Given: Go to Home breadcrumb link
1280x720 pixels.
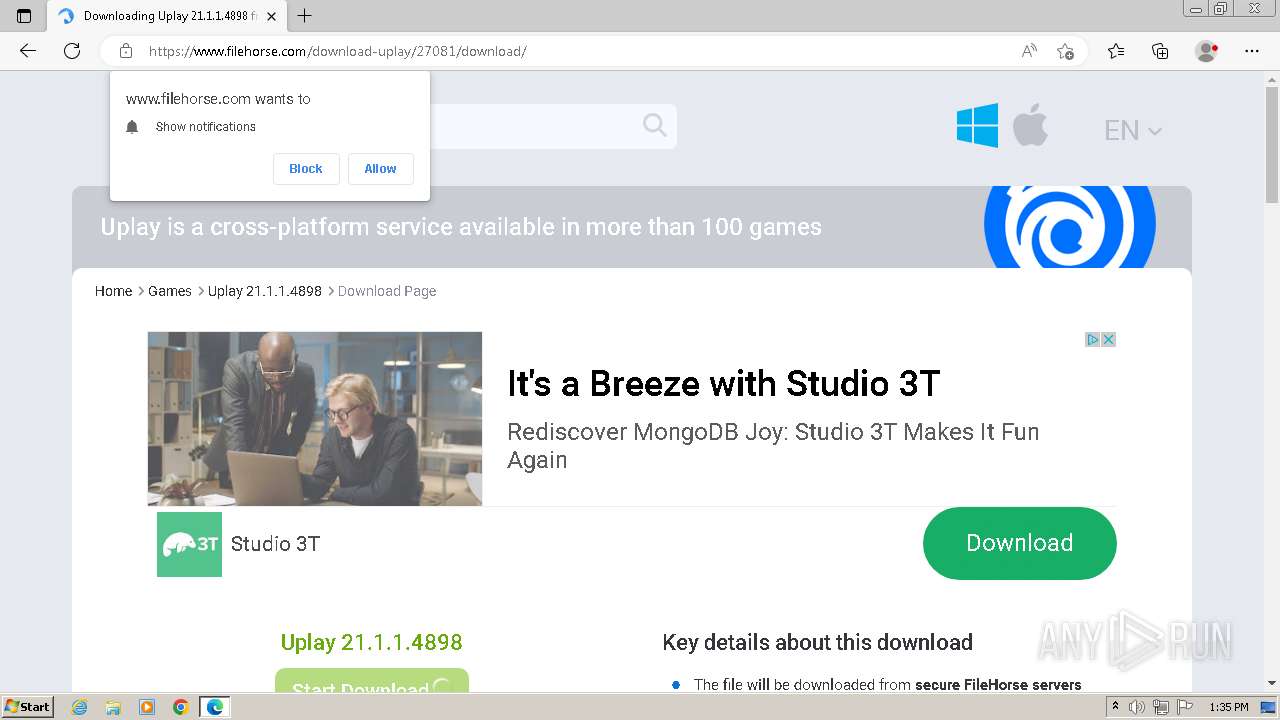Looking at the screenshot, I should pyautogui.click(x=113, y=291).
